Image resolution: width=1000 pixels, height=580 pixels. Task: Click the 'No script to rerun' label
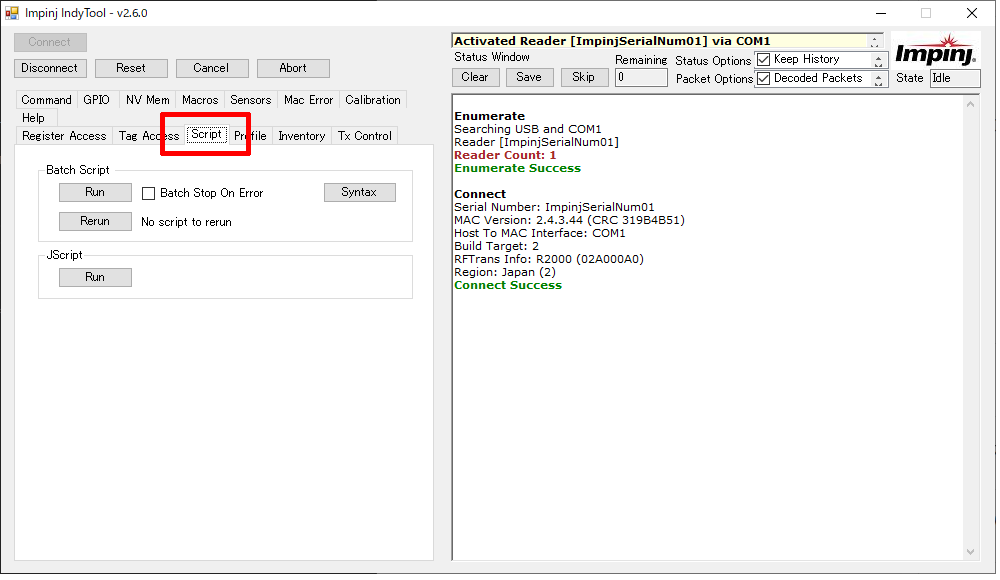coord(186,222)
